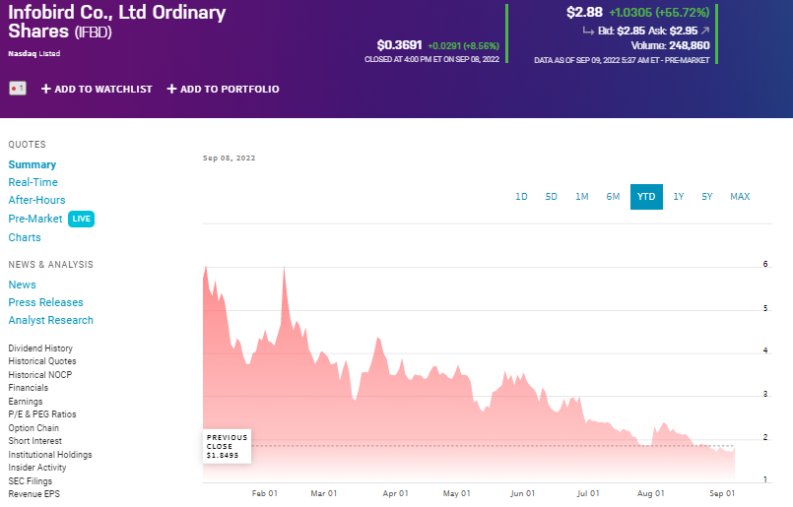Viewport: 793px width, 507px height.
Task: Open Revenue EPS
Action: click(34, 494)
